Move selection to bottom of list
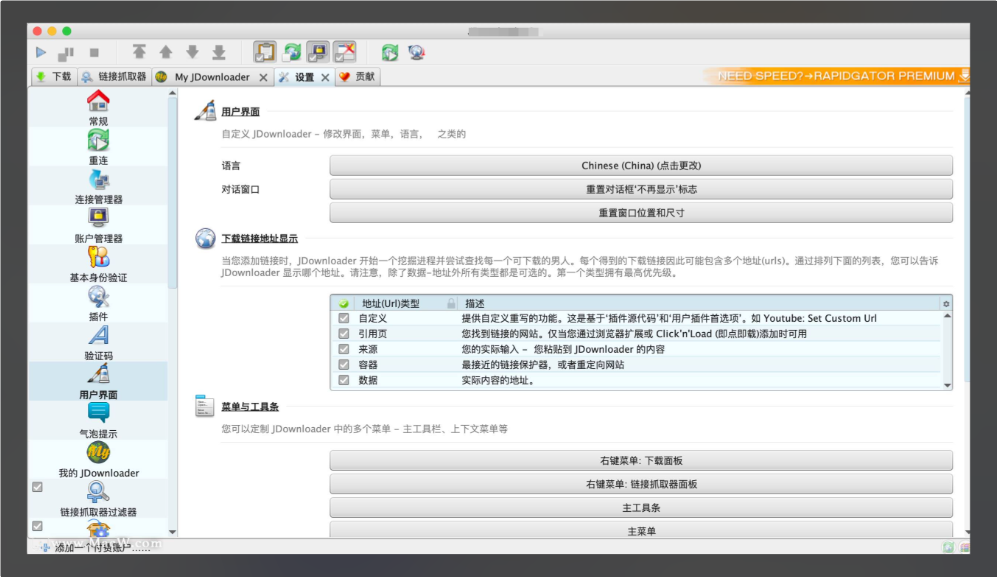Image resolution: width=997 pixels, height=577 pixels. click(219, 52)
